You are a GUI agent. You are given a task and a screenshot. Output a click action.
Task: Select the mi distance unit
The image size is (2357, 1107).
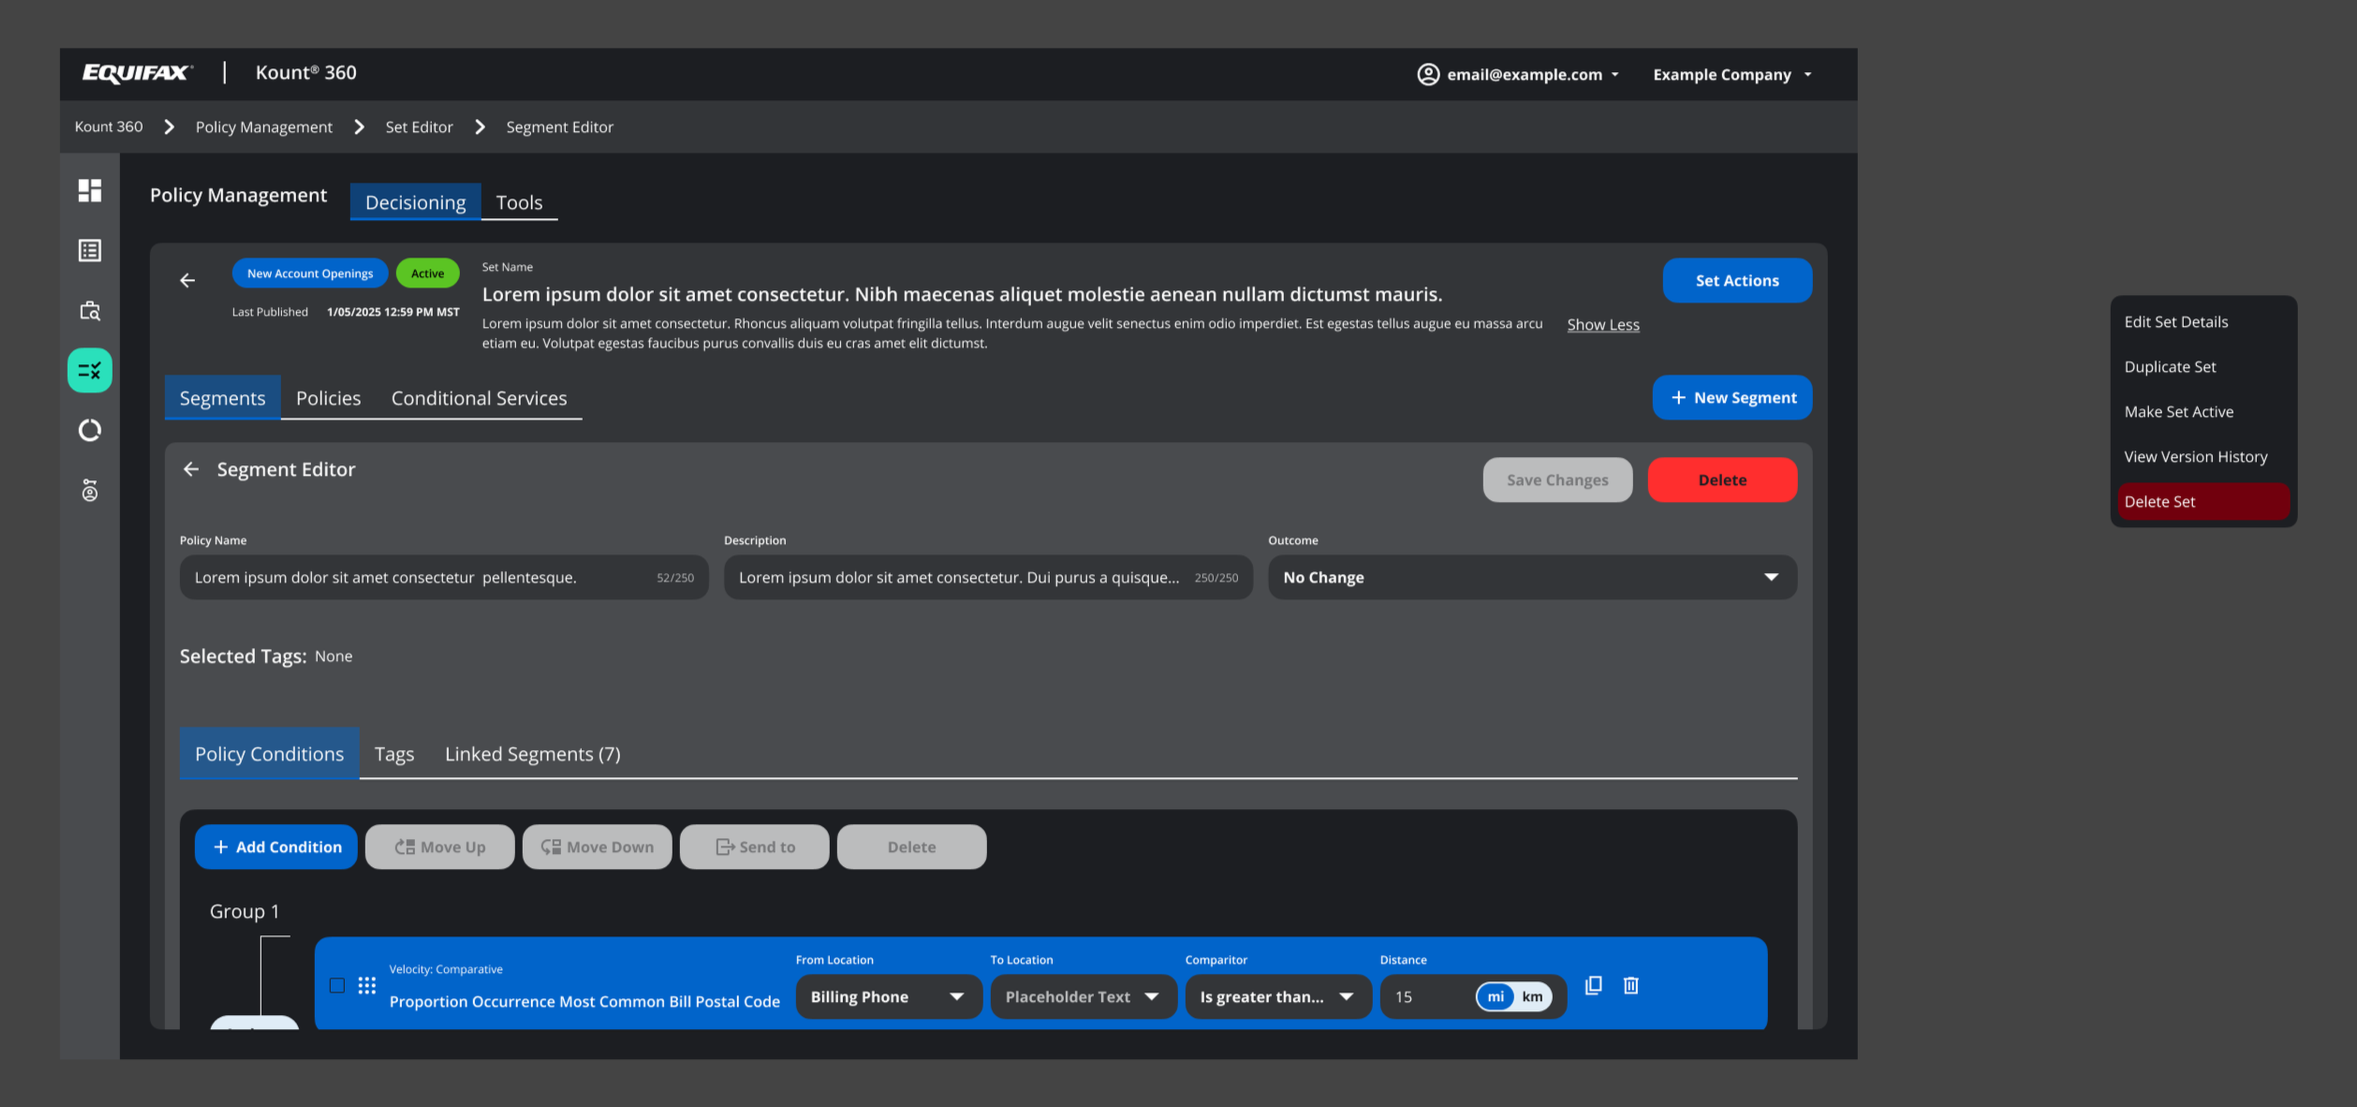pos(1496,997)
